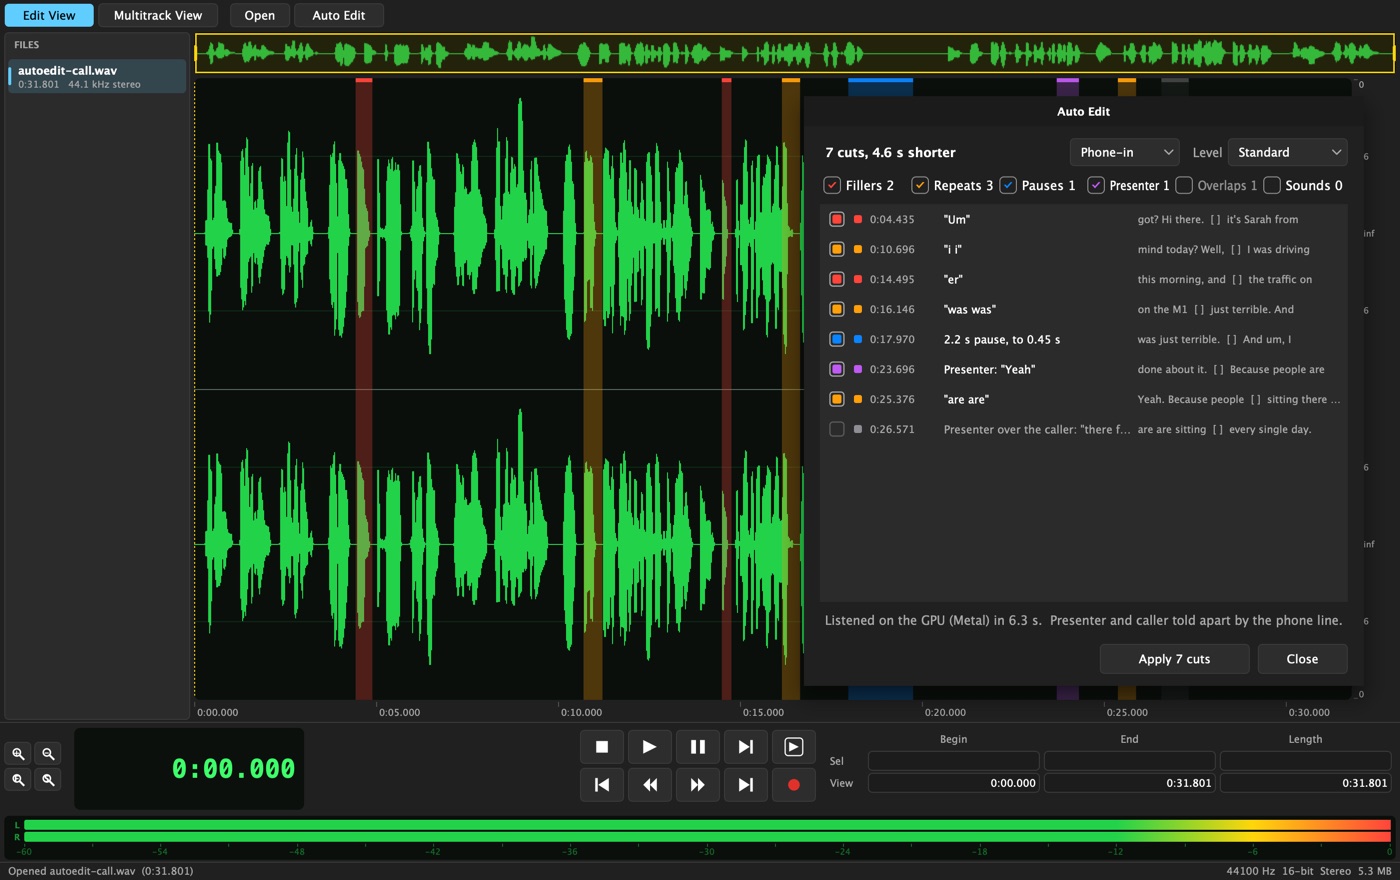
Task: Apply 7 cuts in the Auto Edit dialog
Action: pos(1175,659)
